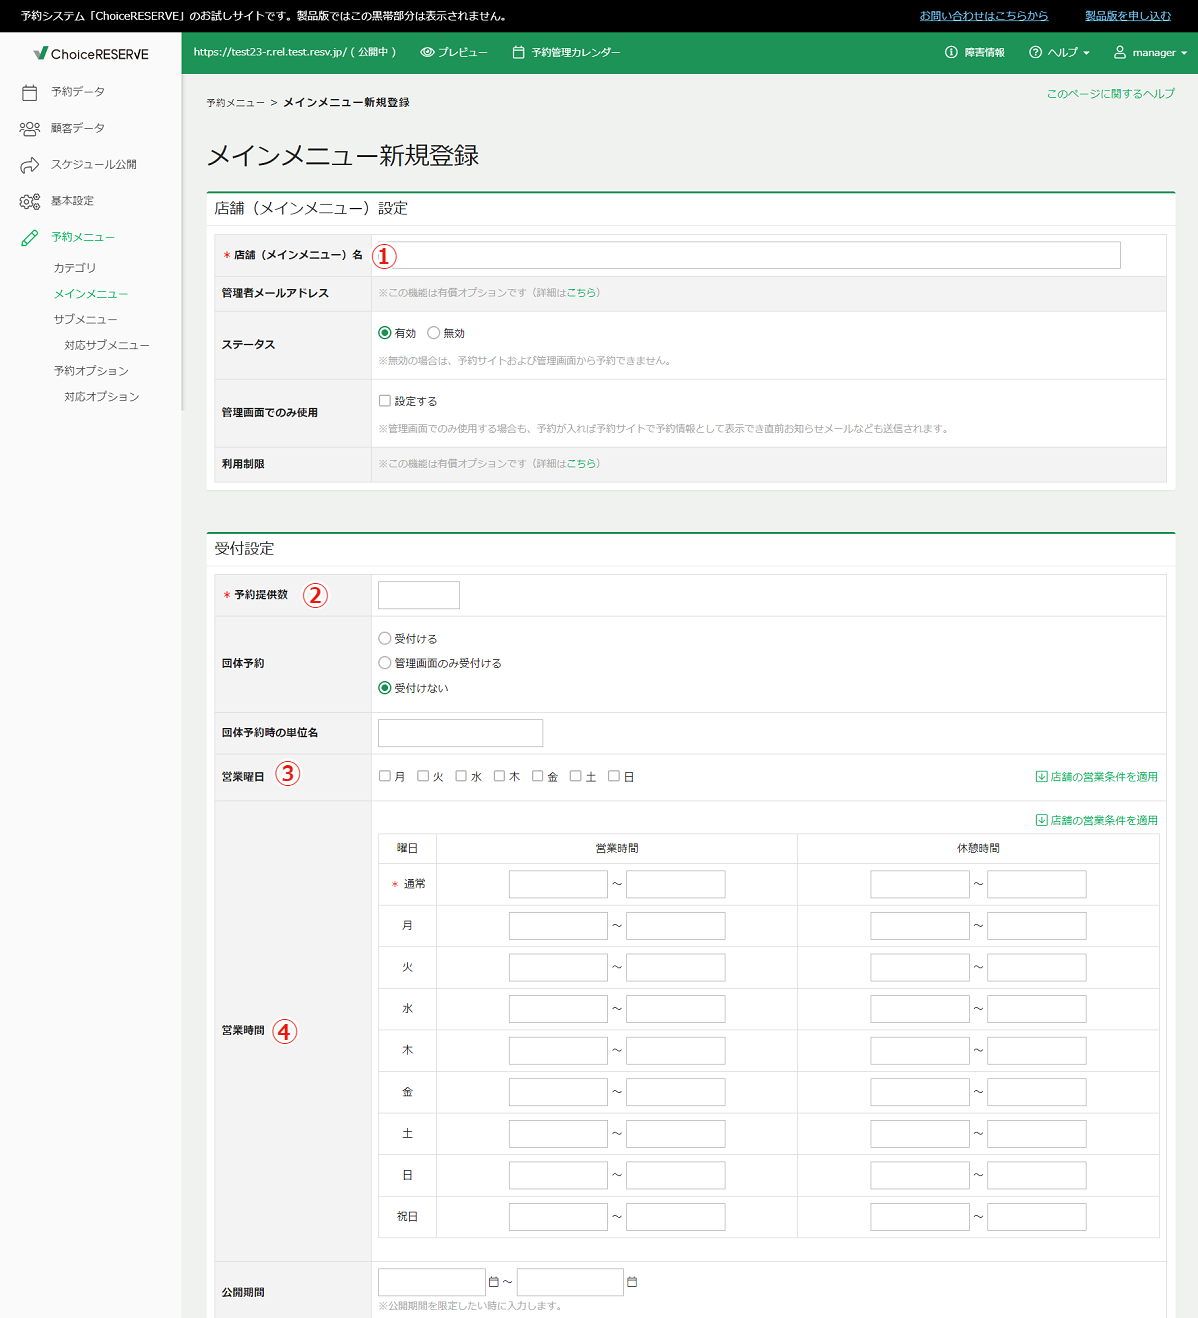Viewport: 1198px width, 1318px height.
Task: Click 祝日 営業時間 start time field
Action: click(558, 1217)
